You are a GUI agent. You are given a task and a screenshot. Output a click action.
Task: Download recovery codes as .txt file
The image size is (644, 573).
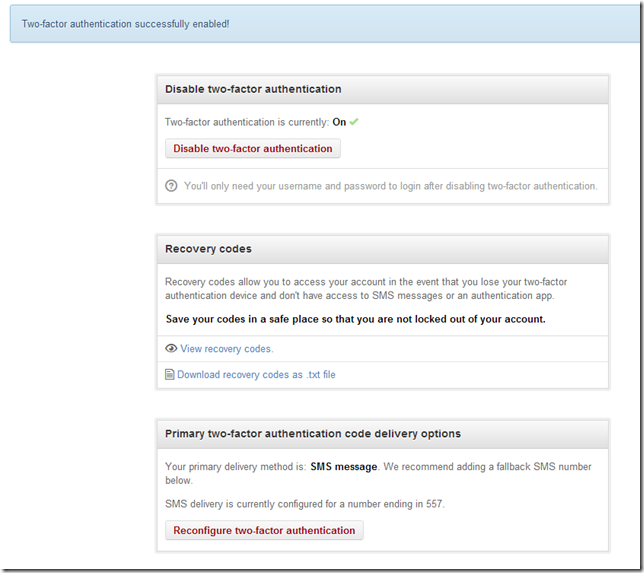click(256, 375)
